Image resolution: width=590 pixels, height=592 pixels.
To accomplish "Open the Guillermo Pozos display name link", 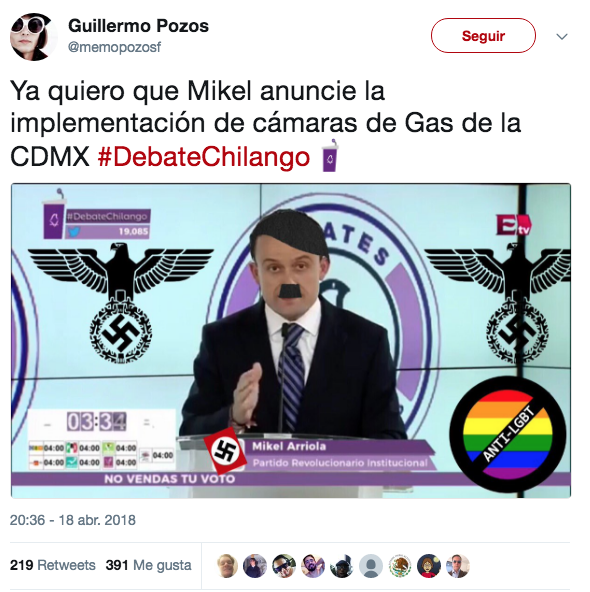I will tap(138, 26).
